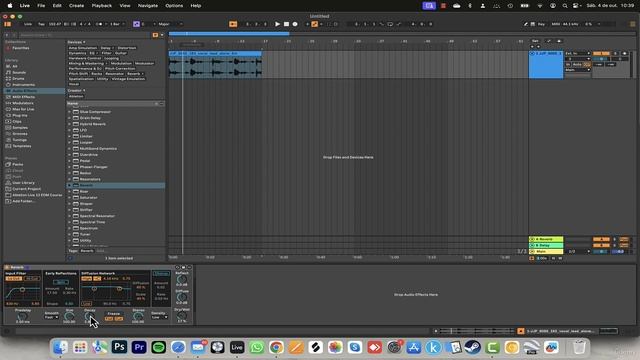Toggle the Loop switch in transport

[390, 24]
